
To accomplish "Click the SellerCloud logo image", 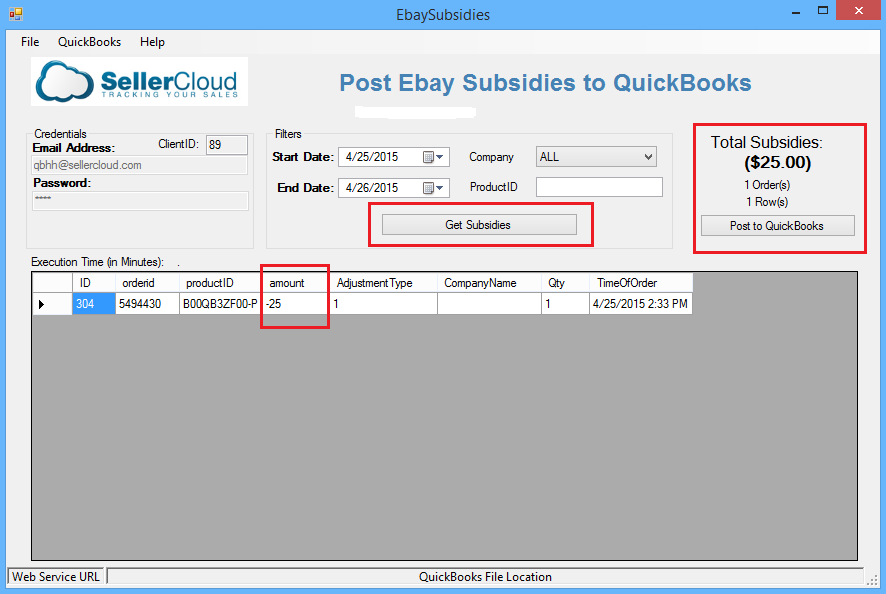I will point(140,81).
